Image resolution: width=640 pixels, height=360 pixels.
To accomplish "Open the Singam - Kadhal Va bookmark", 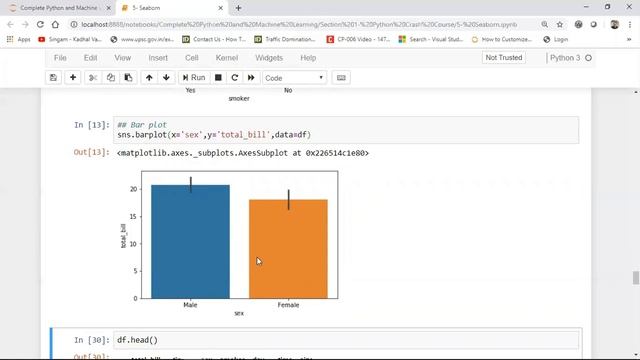I will (x=70, y=39).
